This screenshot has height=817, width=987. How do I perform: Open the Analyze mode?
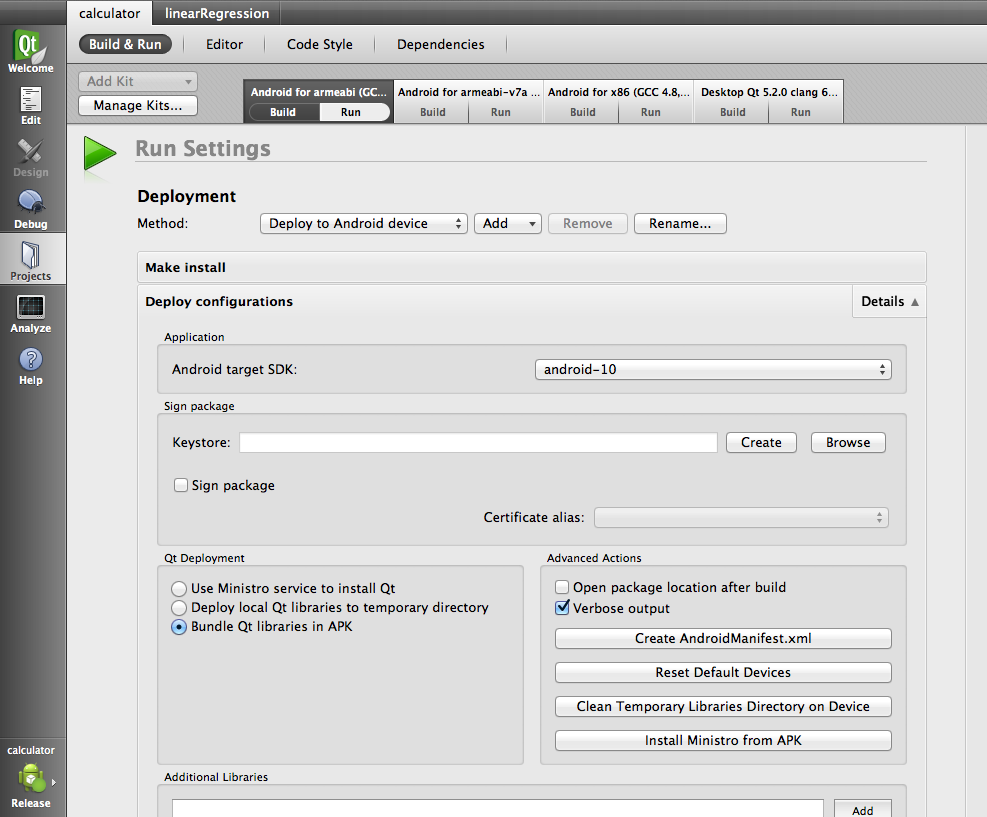point(30,313)
